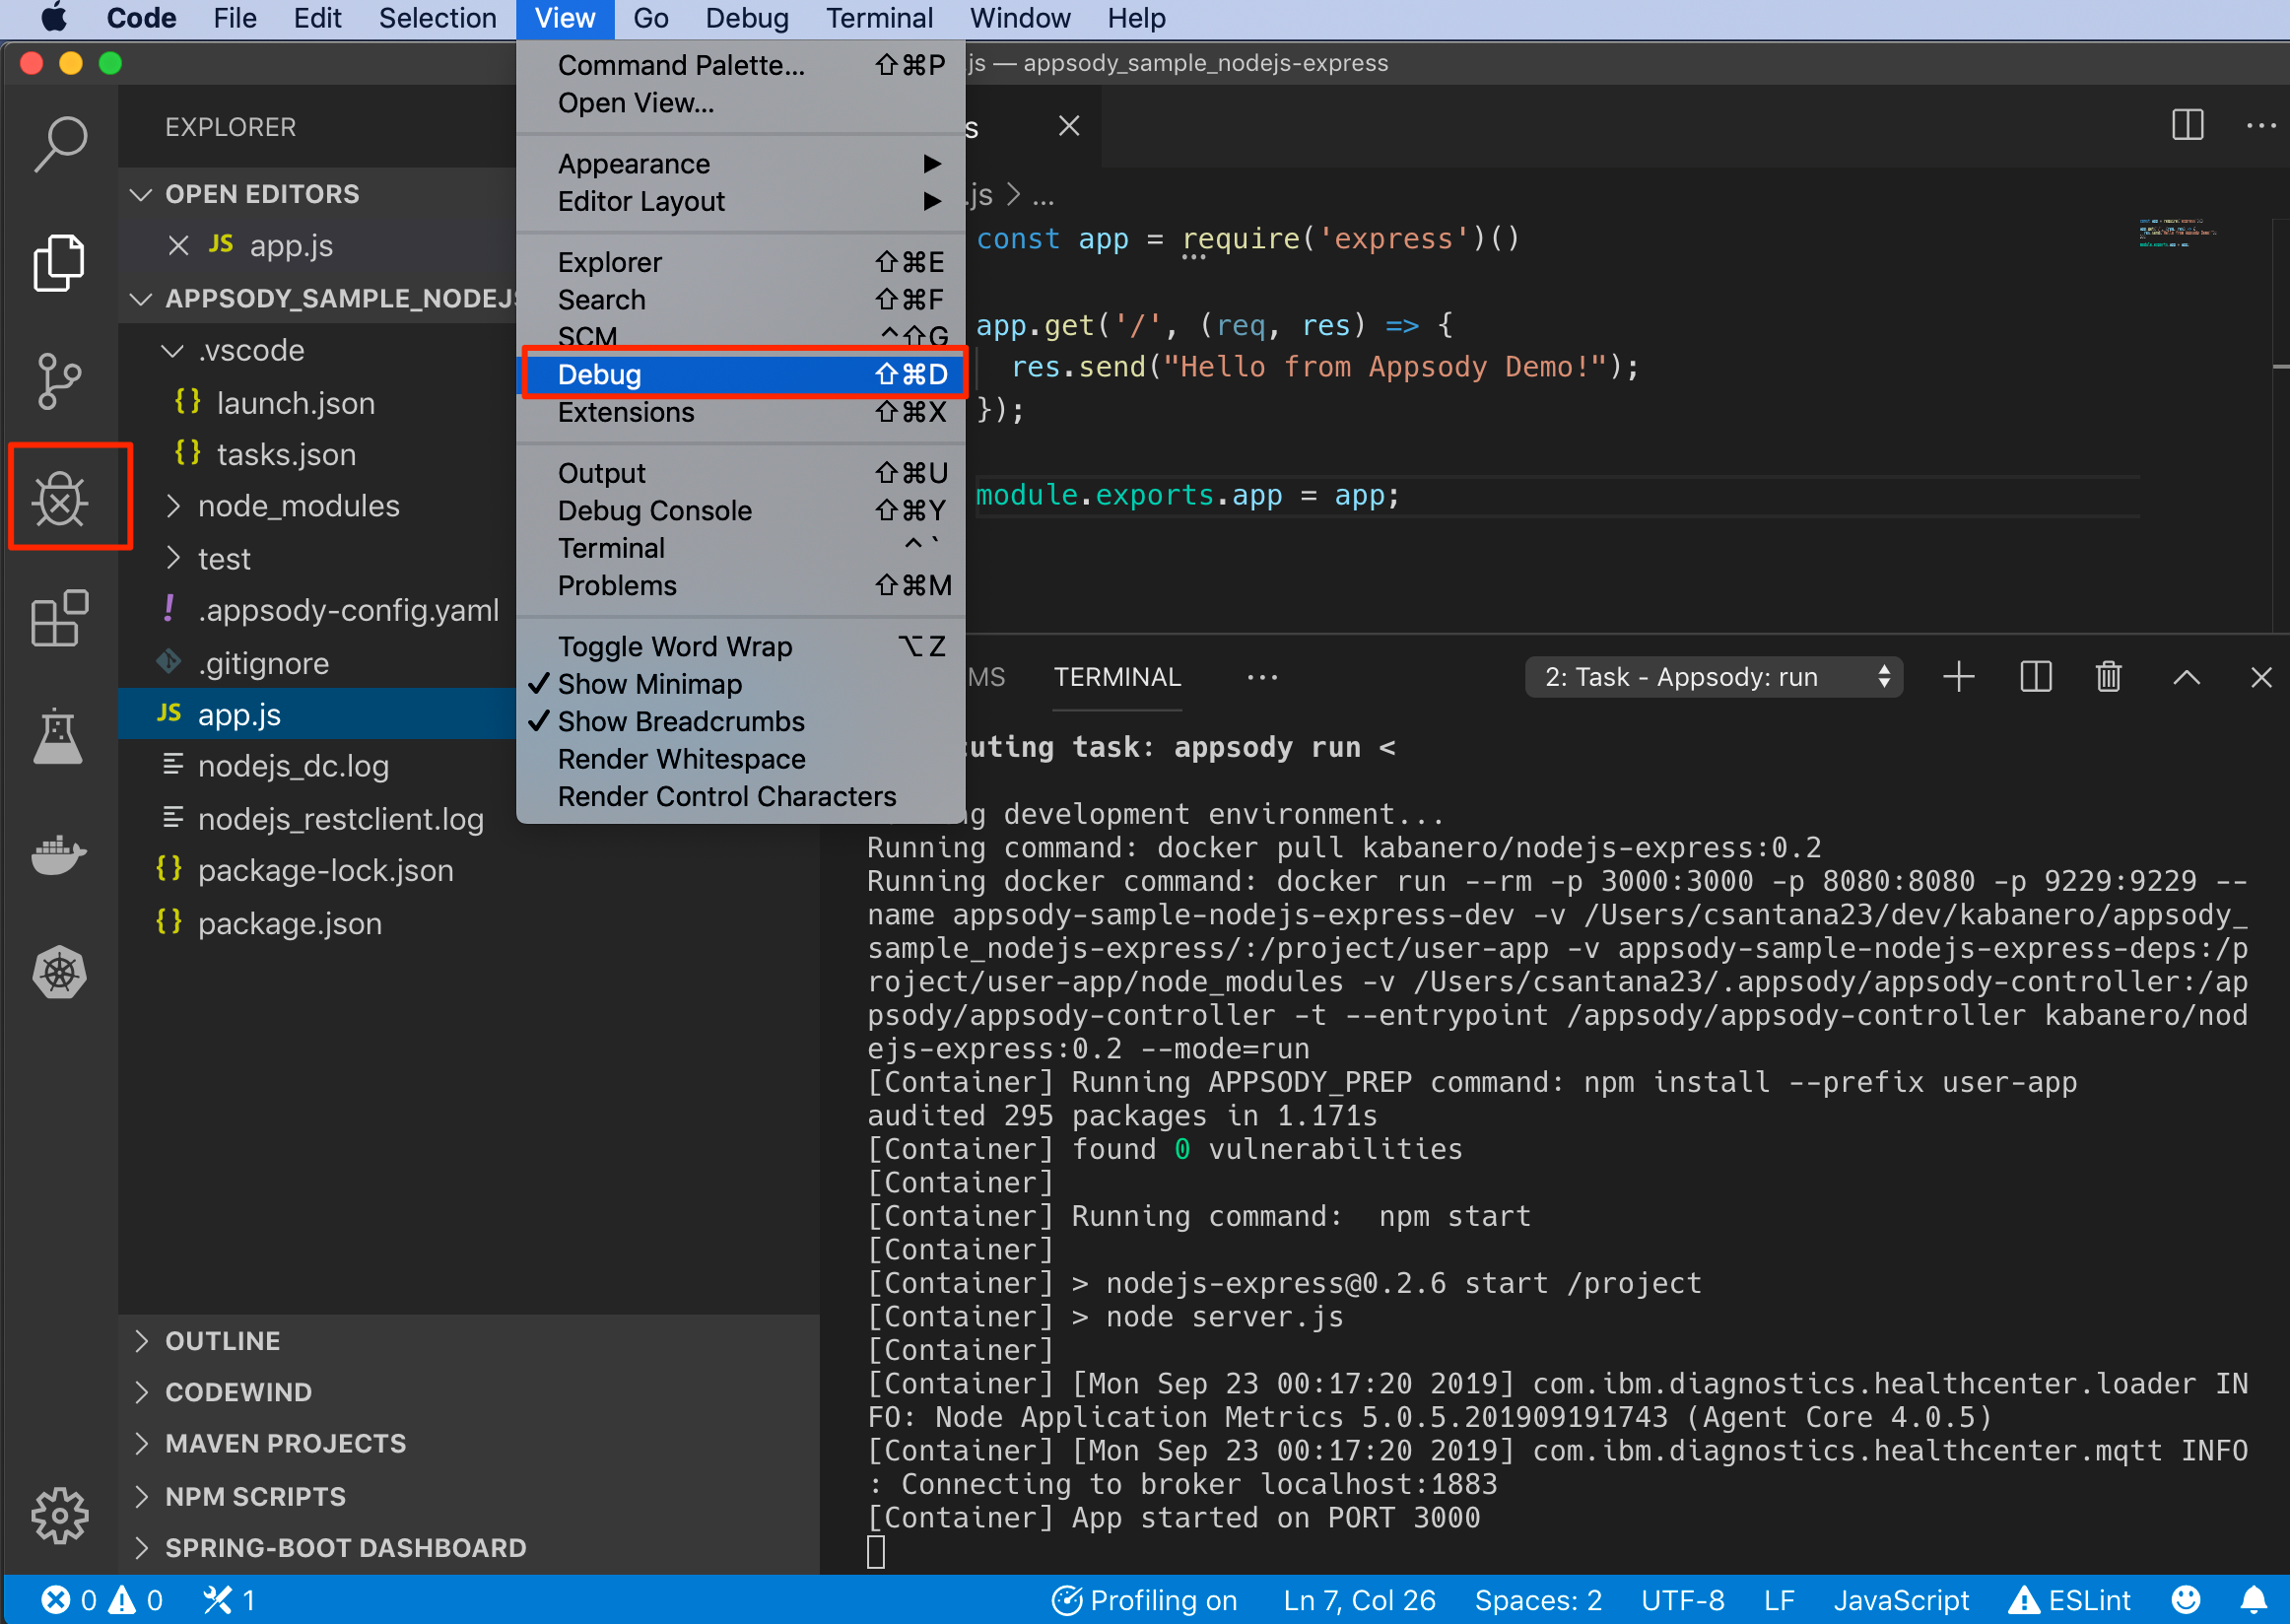This screenshot has width=2290, height=1624.
Task: Toggle Show Minimap option
Action: 740,684
